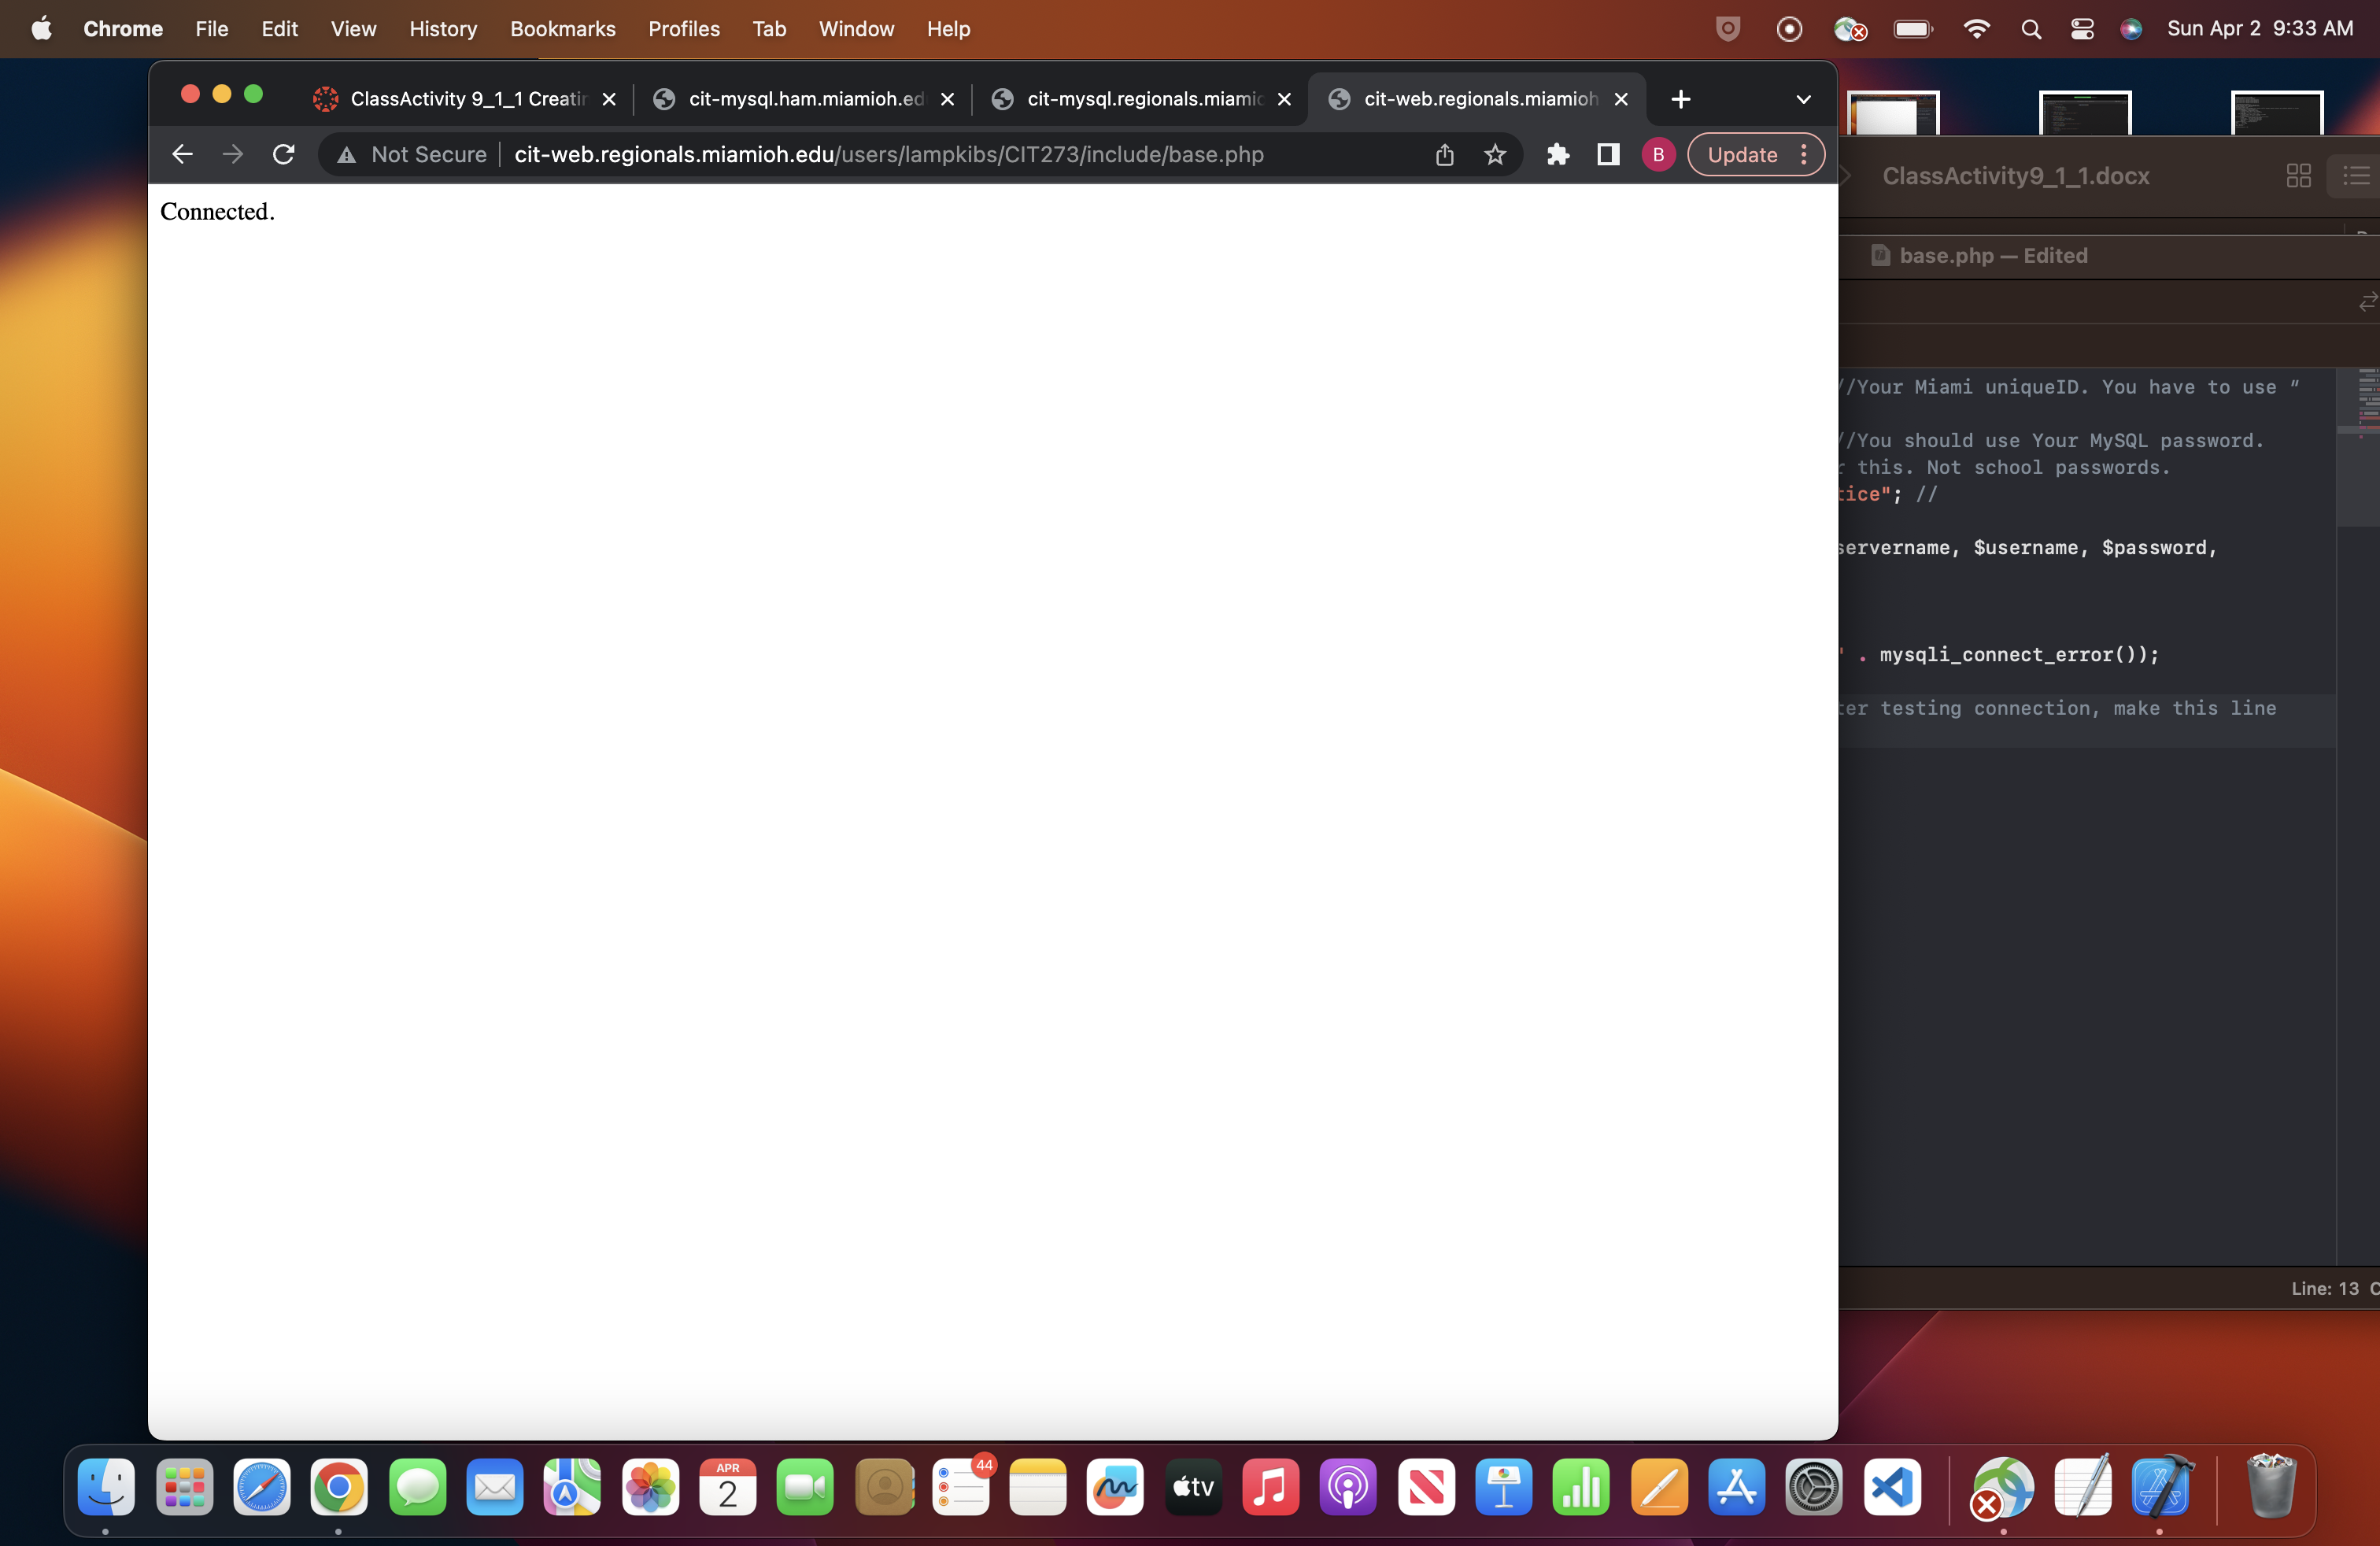2380x1546 pixels.
Task: Bookmark this page with the star icon
Action: (1495, 154)
